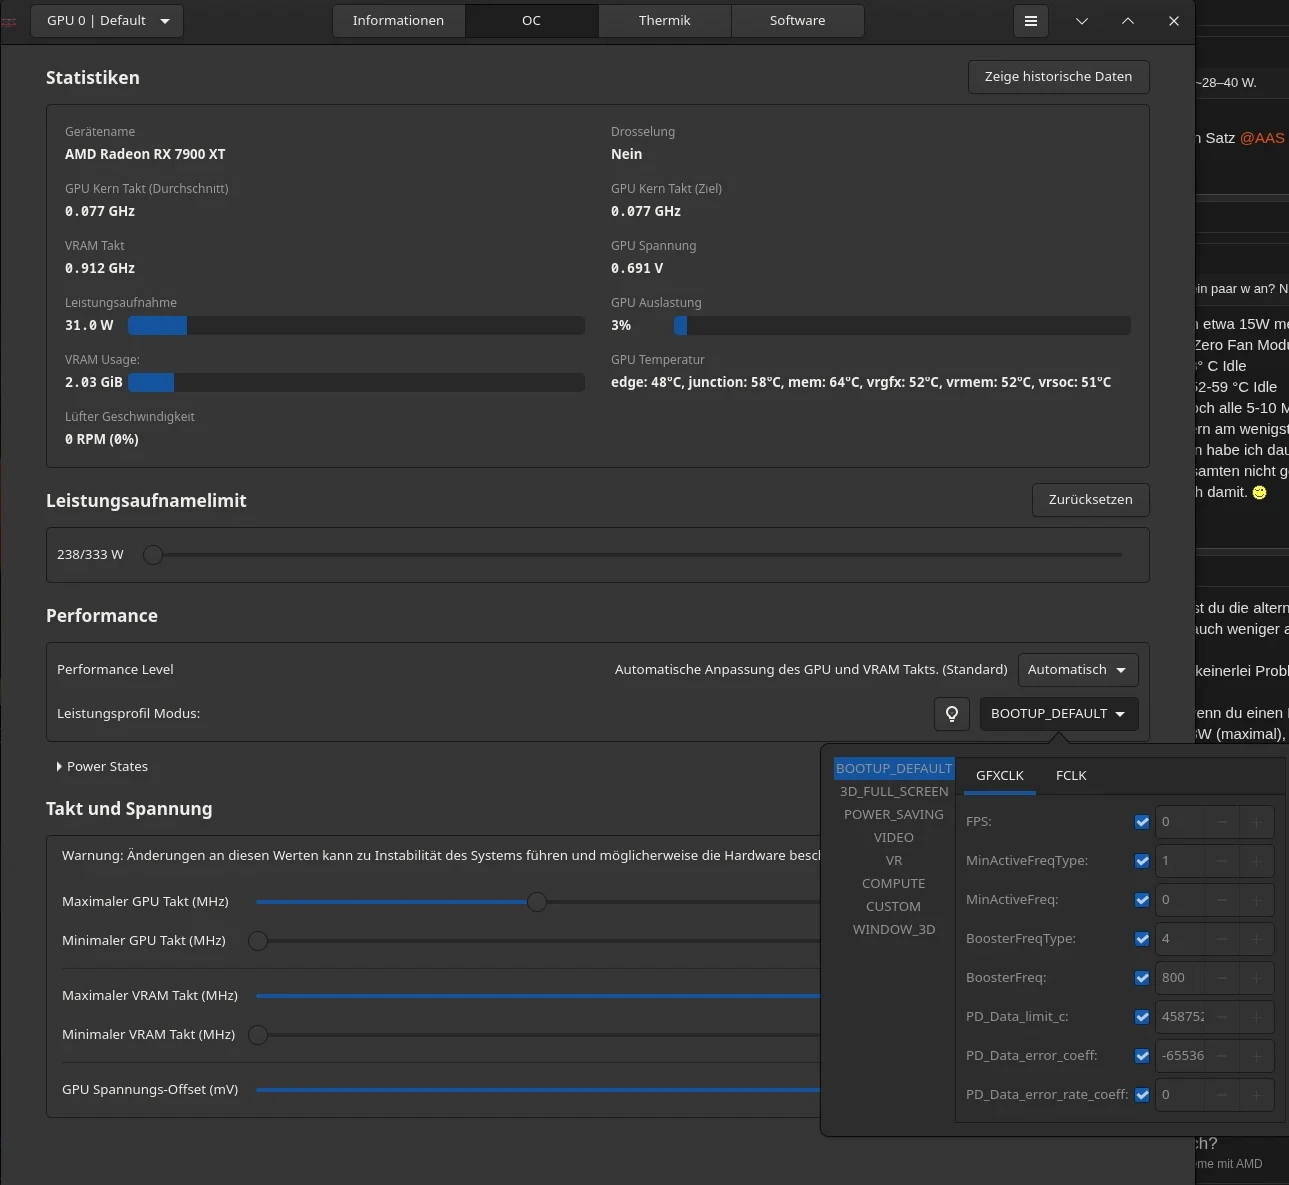This screenshot has width=1289, height=1185.
Task: Click the BoosterFreq input field showing 800
Action: [1180, 978]
